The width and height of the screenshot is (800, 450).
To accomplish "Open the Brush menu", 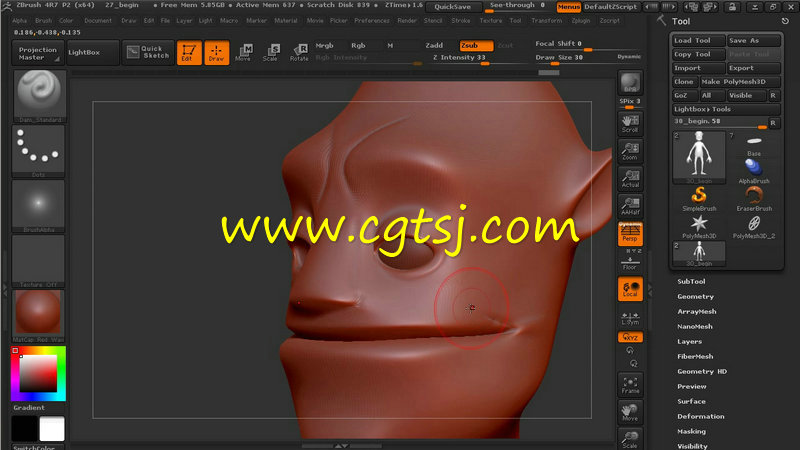I will [x=43, y=21].
